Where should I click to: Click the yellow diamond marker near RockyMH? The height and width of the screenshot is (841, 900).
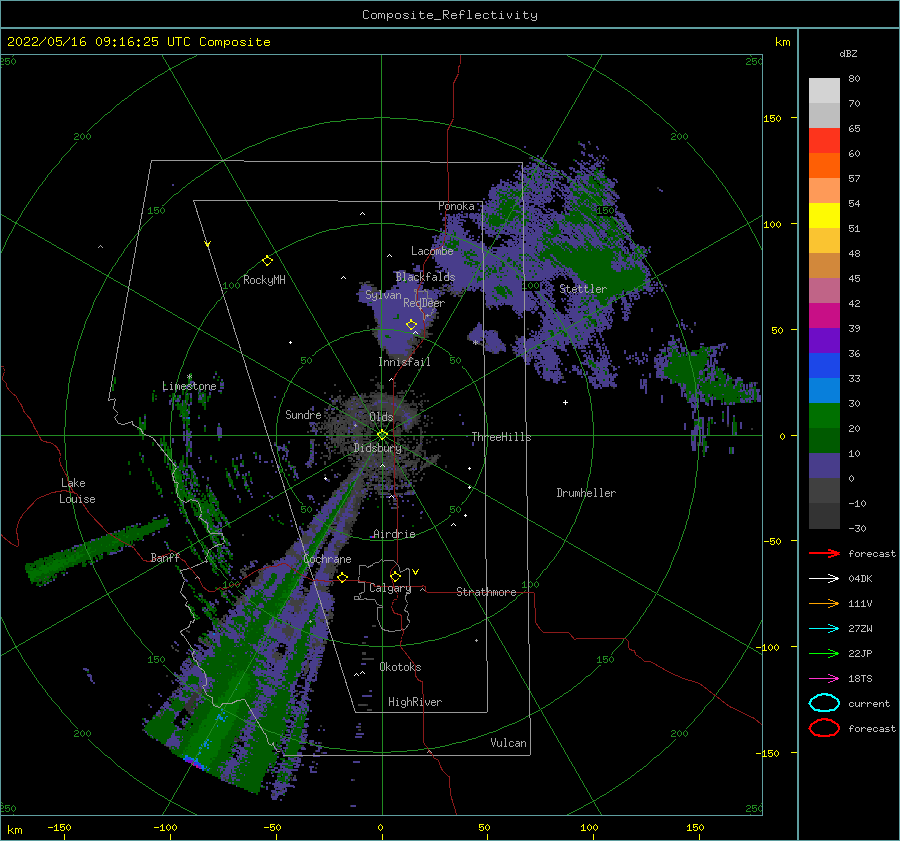click(x=267, y=261)
